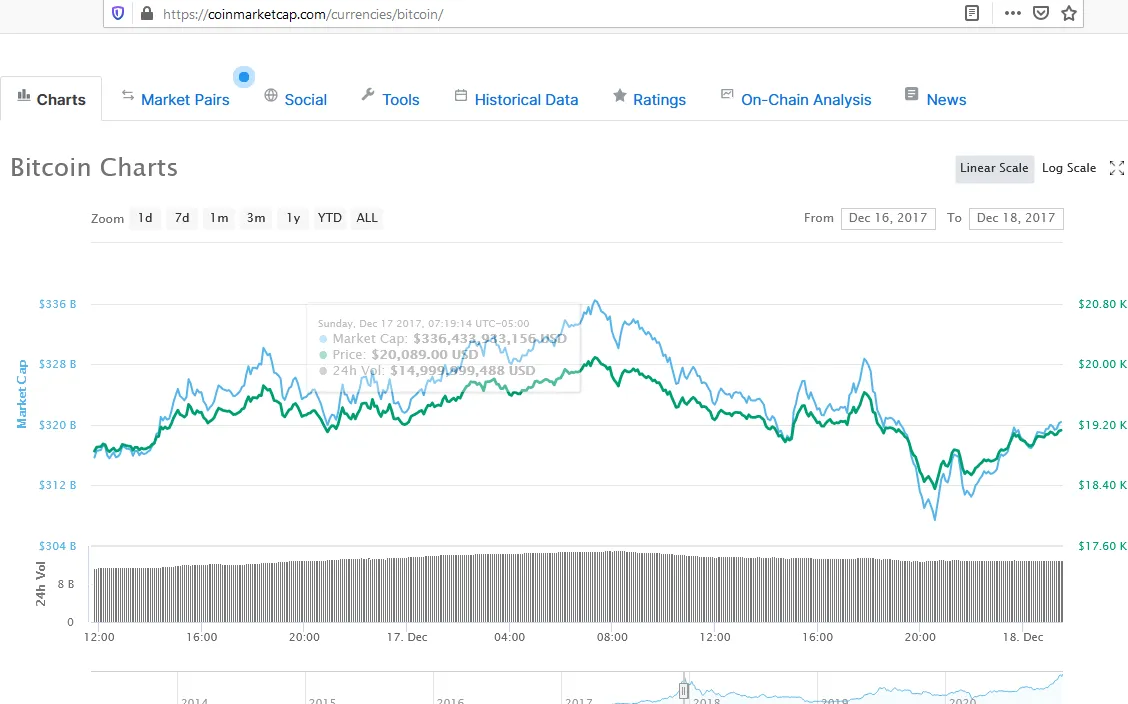Click the Market Cap axis label
Image resolution: width=1128 pixels, height=704 pixels.
22,394
